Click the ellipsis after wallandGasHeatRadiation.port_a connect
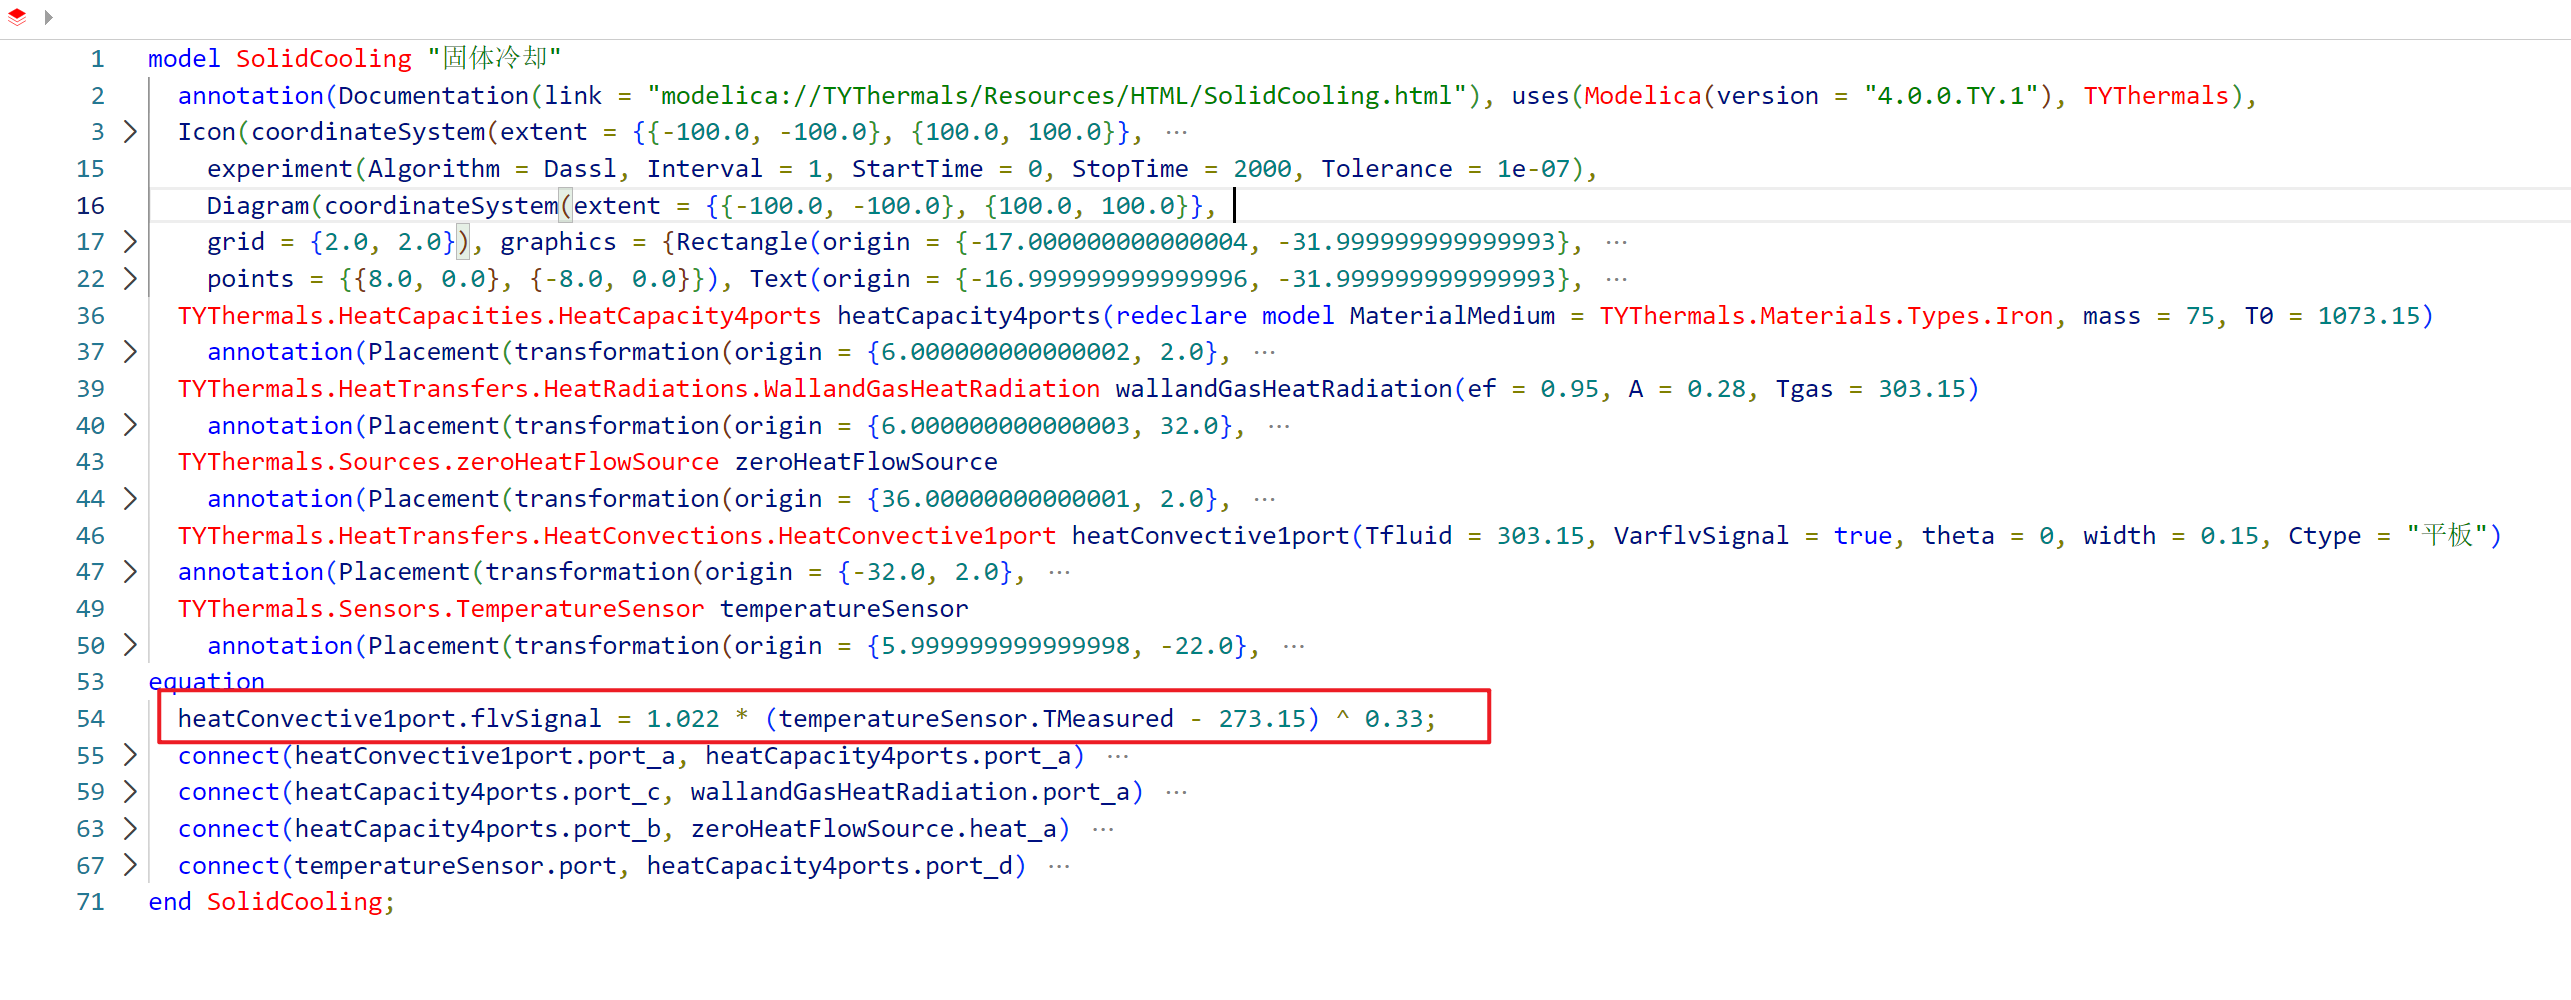The image size is (2571, 1000). (1177, 792)
